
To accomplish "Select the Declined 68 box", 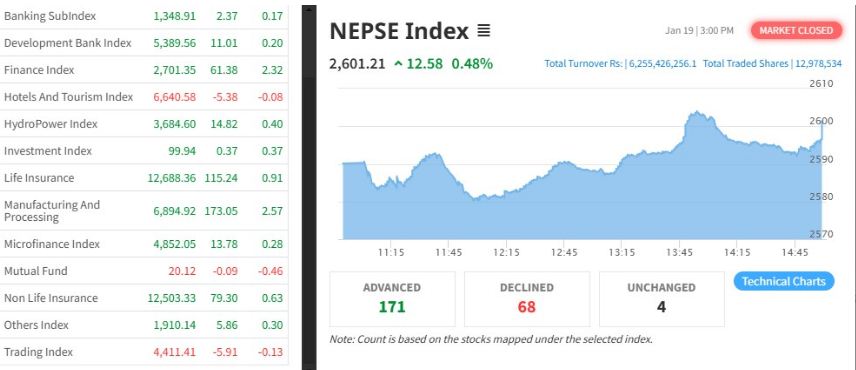I will (527, 299).
